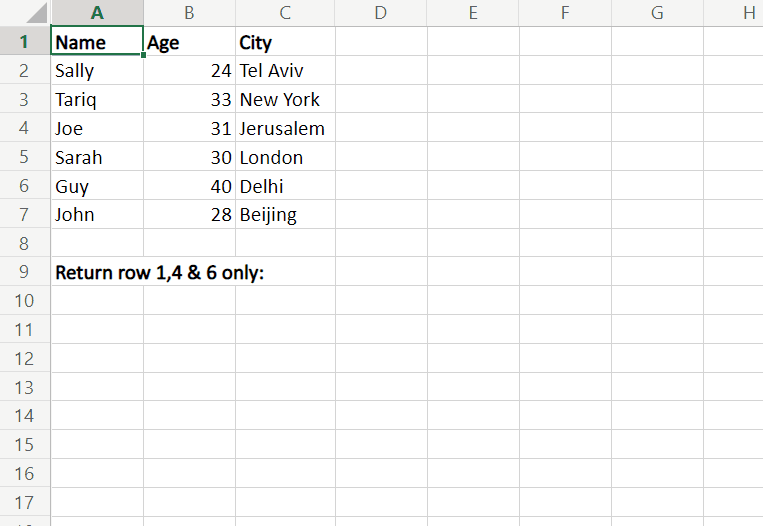Select the Age header cell

click(189, 43)
